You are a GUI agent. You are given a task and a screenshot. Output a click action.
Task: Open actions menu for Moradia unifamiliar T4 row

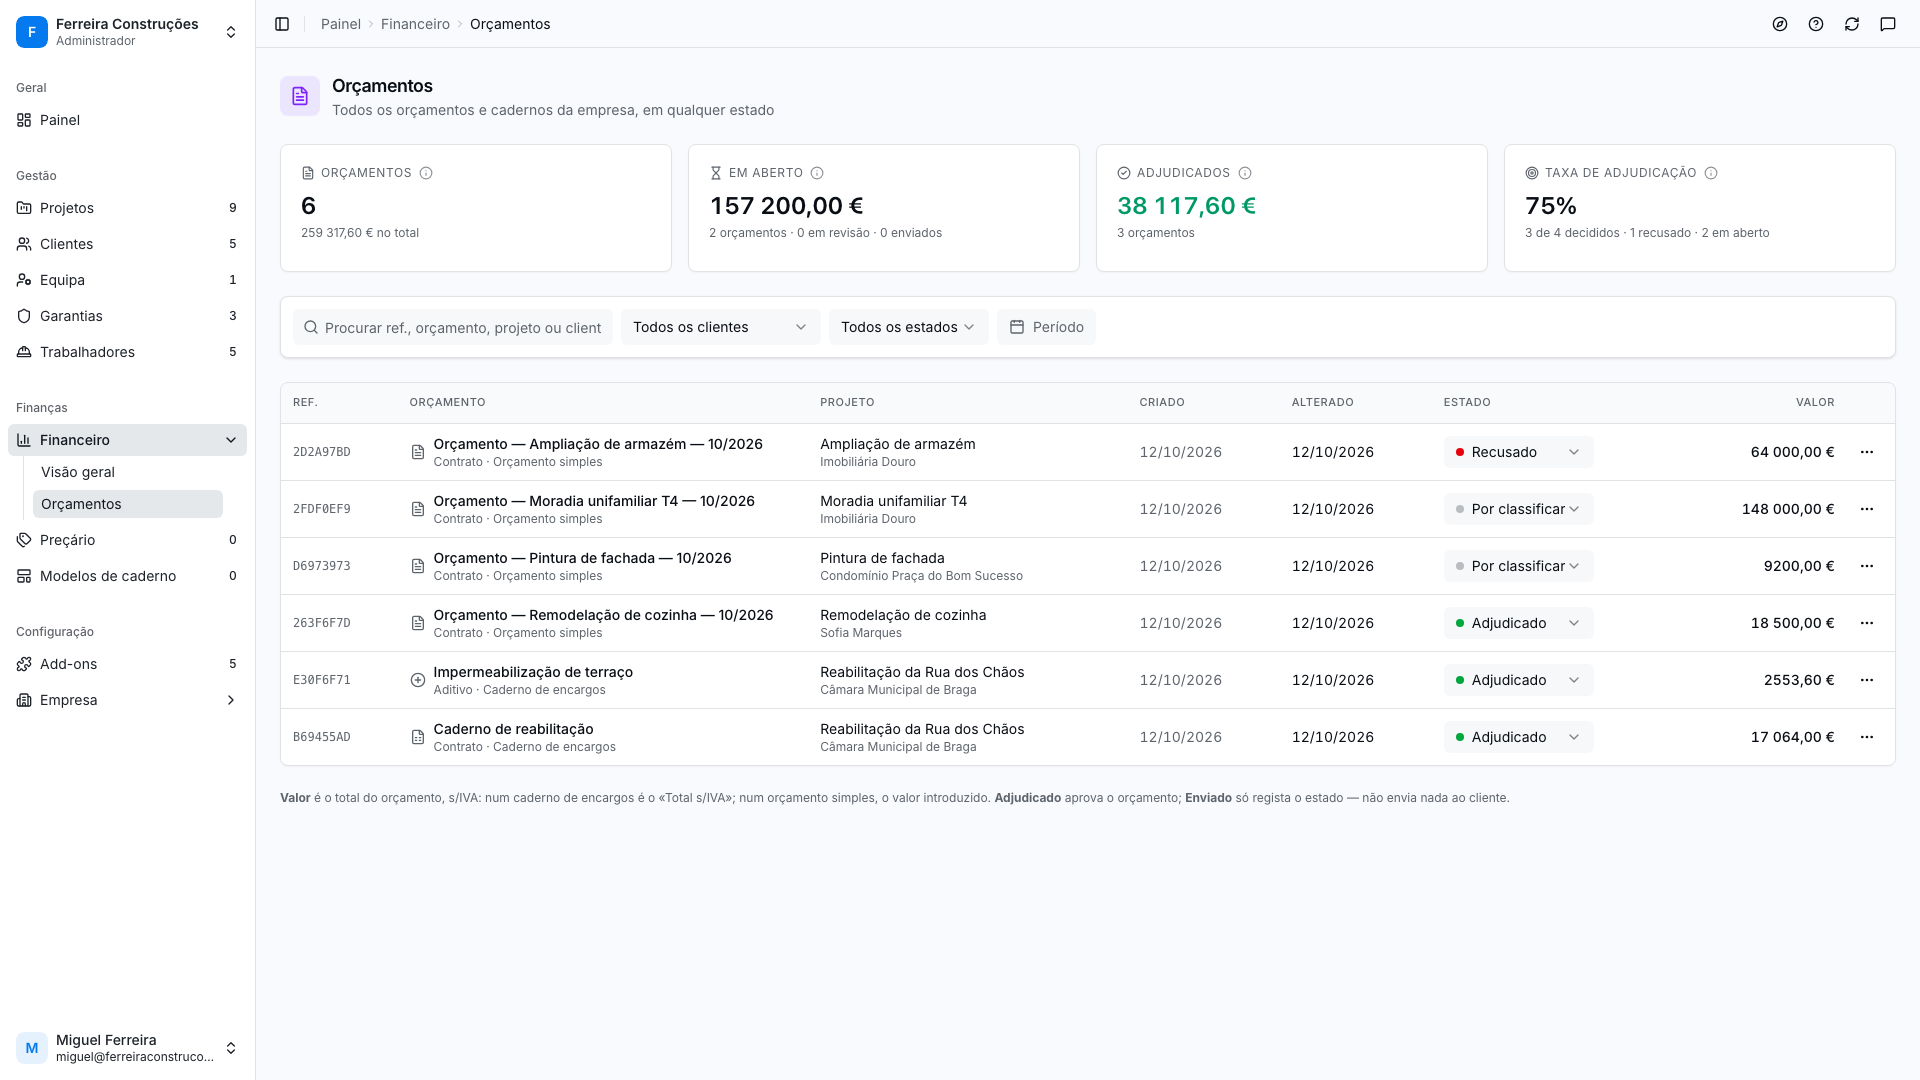[x=1866, y=509]
